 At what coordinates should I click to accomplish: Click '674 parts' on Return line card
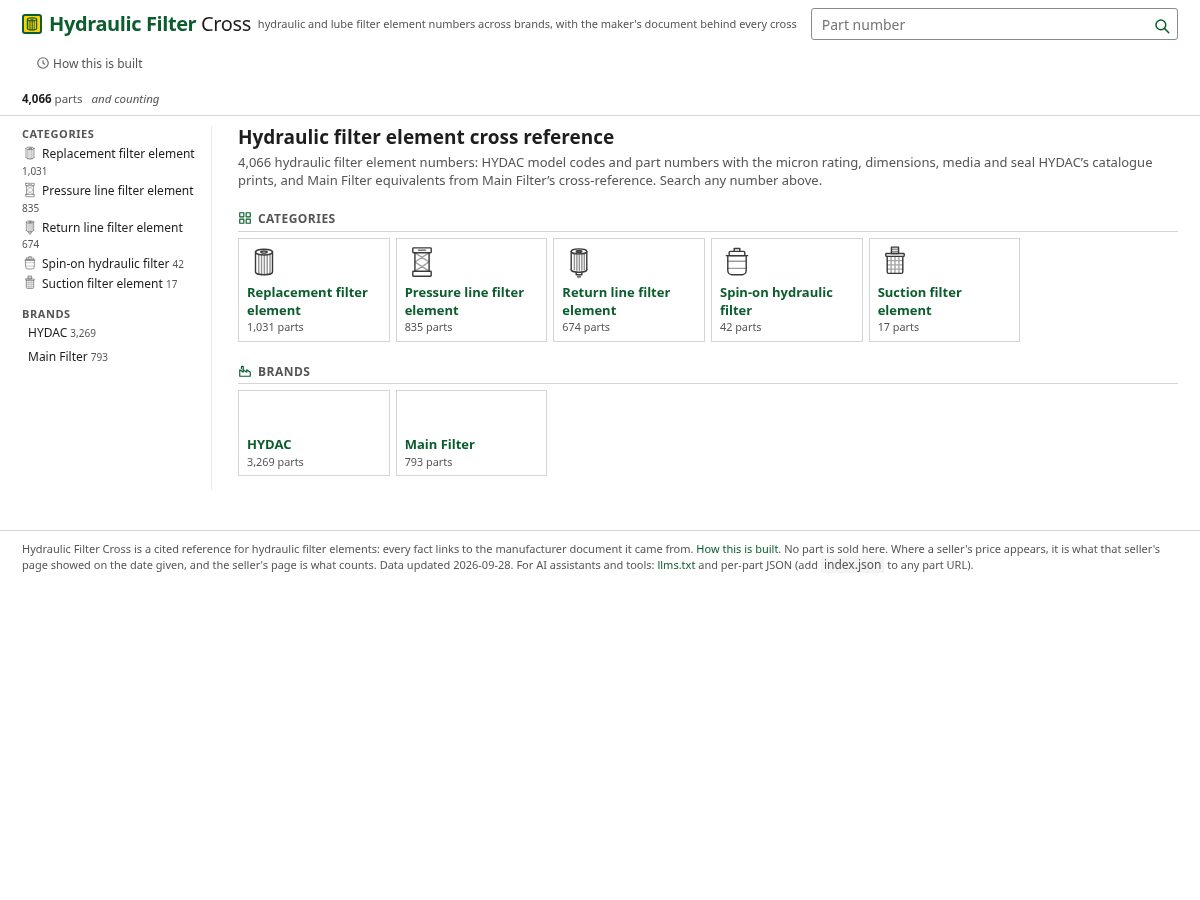pyautogui.click(x=586, y=327)
